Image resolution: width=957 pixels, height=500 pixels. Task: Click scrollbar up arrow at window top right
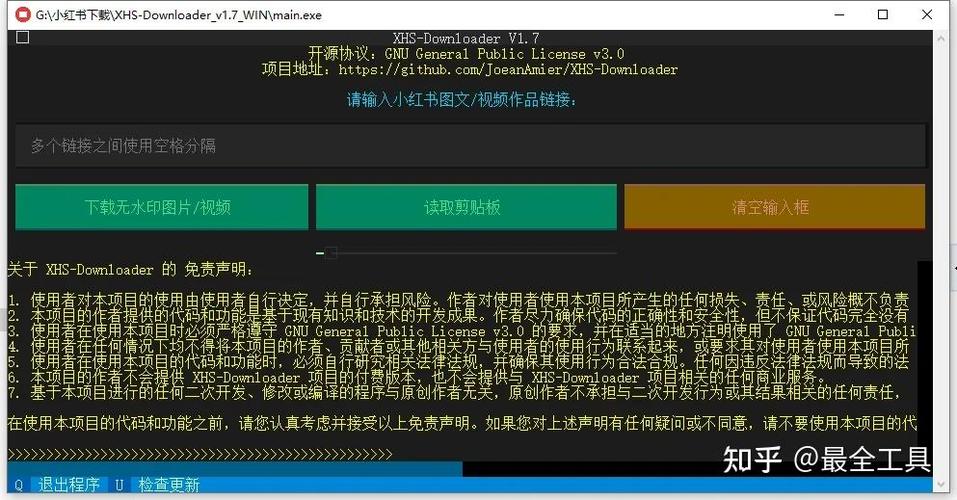coord(941,38)
